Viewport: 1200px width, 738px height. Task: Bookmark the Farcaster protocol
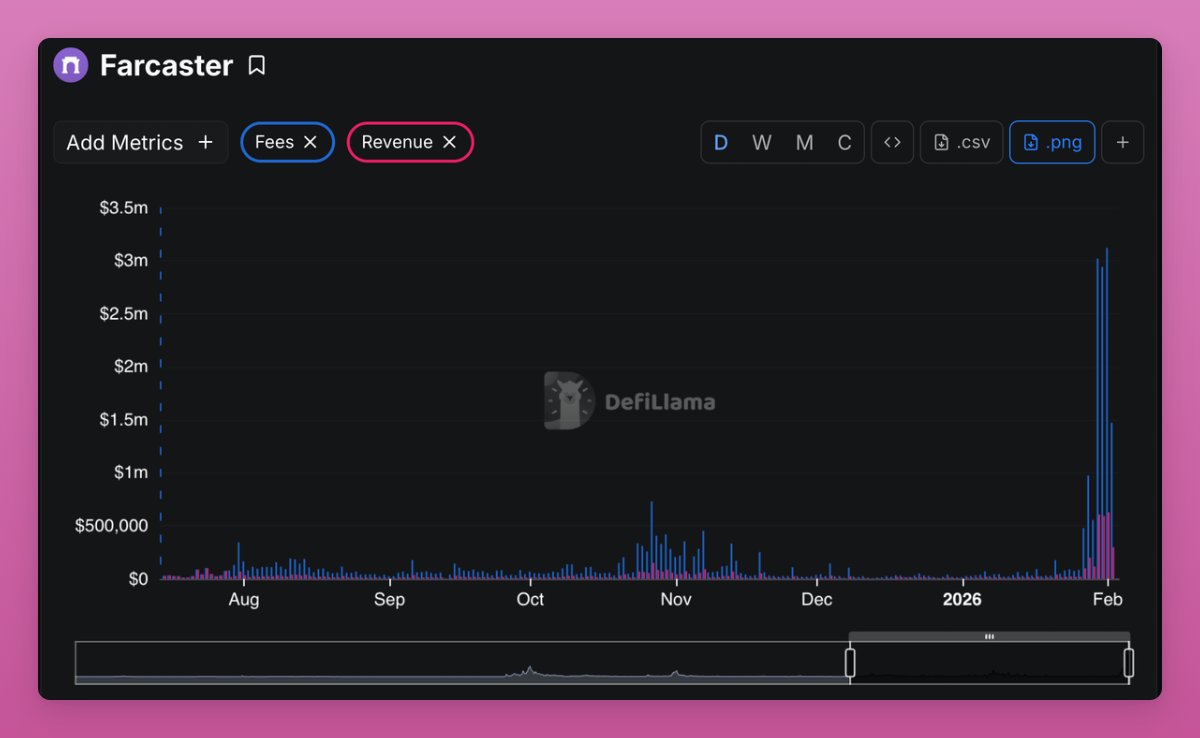[257, 66]
